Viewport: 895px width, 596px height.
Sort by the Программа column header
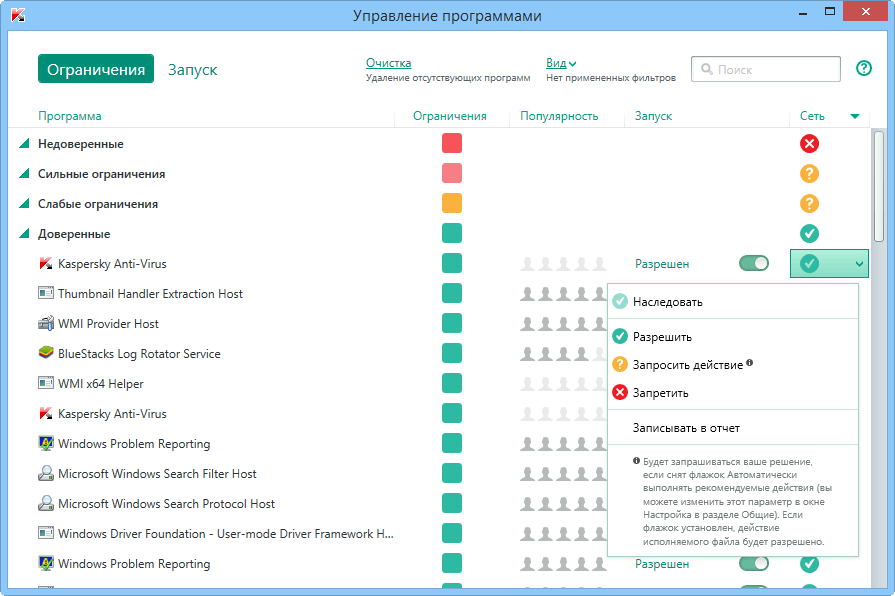[70, 116]
